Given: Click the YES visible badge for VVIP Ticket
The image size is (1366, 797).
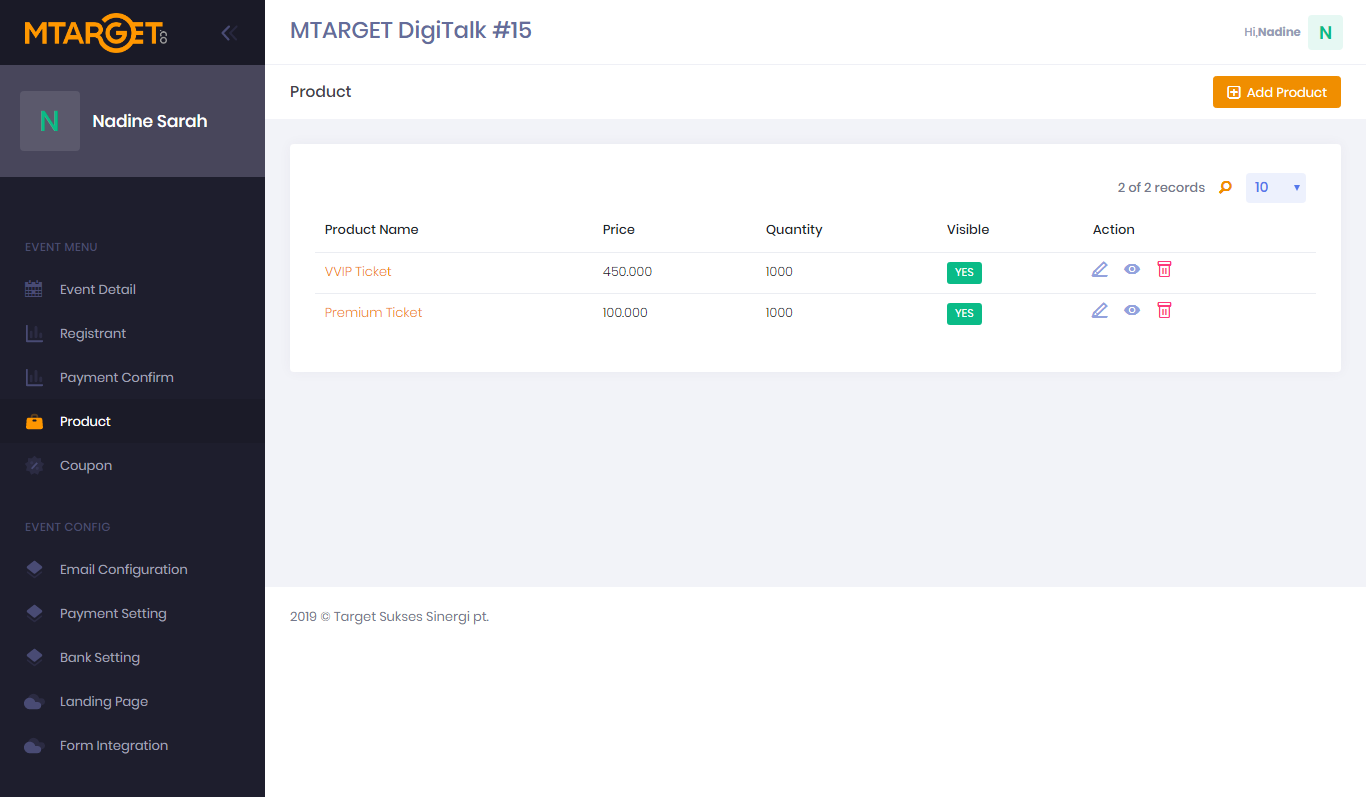Looking at the screenshot, I should 964,272.
